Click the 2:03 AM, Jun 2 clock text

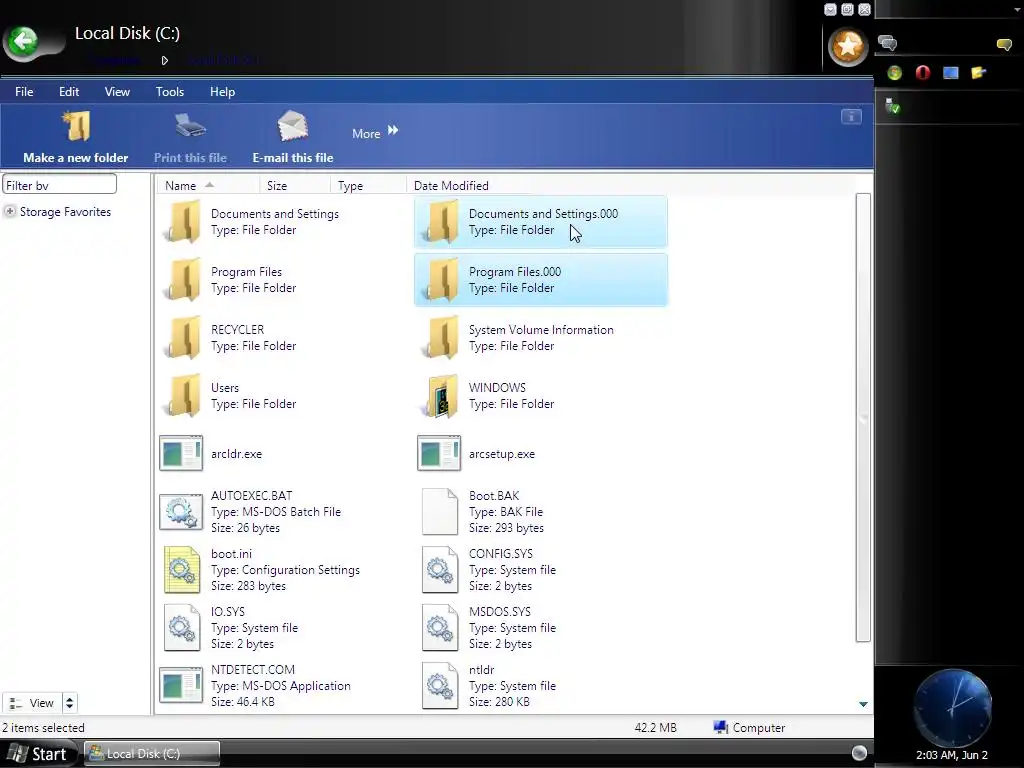point(952,755)
